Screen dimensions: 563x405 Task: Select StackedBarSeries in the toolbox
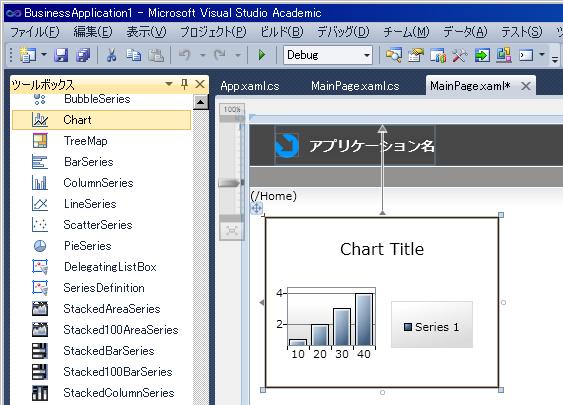point(101,351)
